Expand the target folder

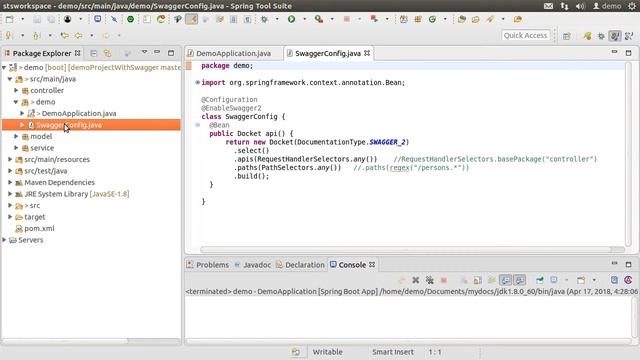(10, 217)
